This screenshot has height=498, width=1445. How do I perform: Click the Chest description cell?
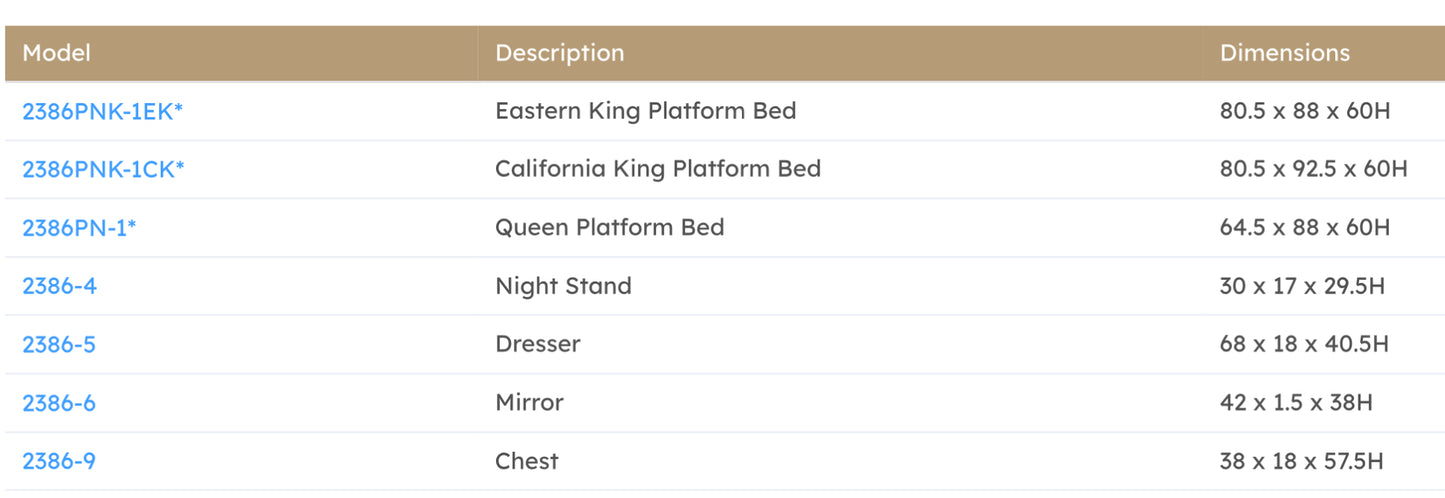click(x=527, y=461)
